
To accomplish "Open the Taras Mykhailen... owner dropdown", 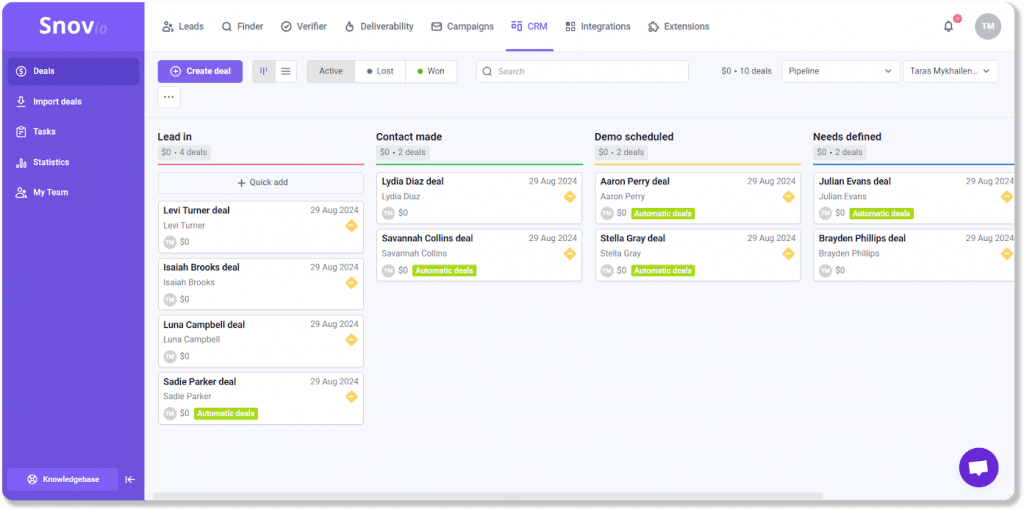I will click(x=950, y=71).
